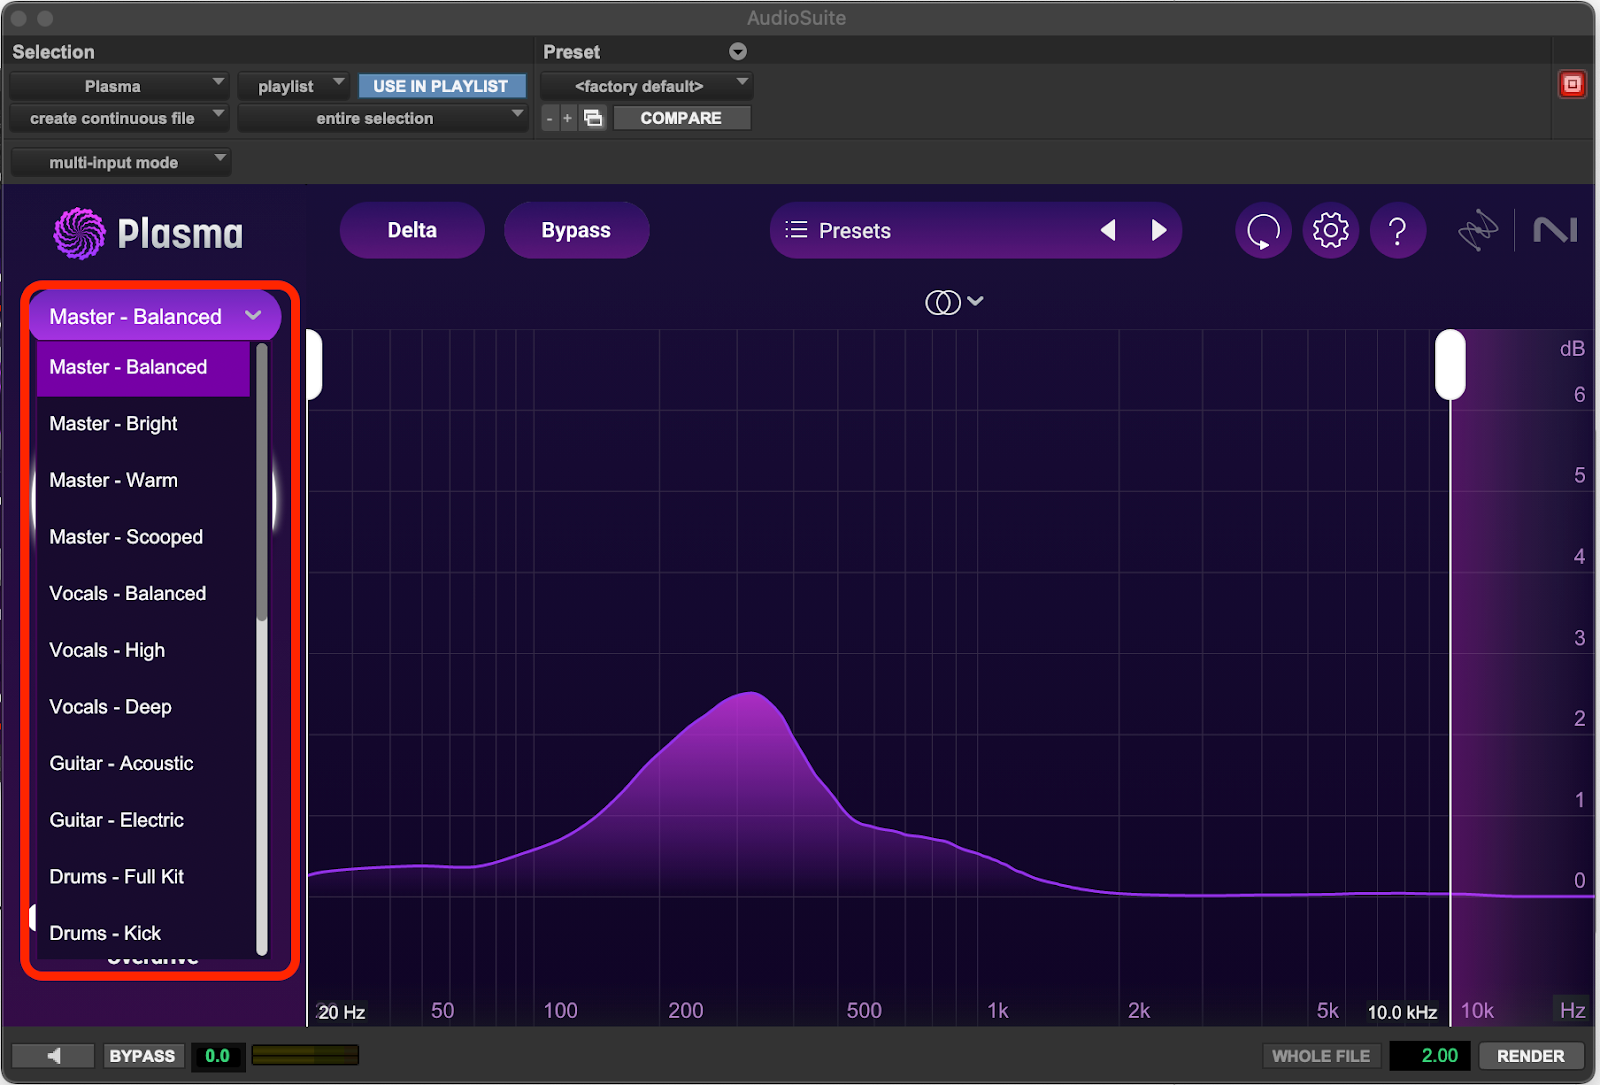Toggle the Delta listening mode

pos(412,231)
